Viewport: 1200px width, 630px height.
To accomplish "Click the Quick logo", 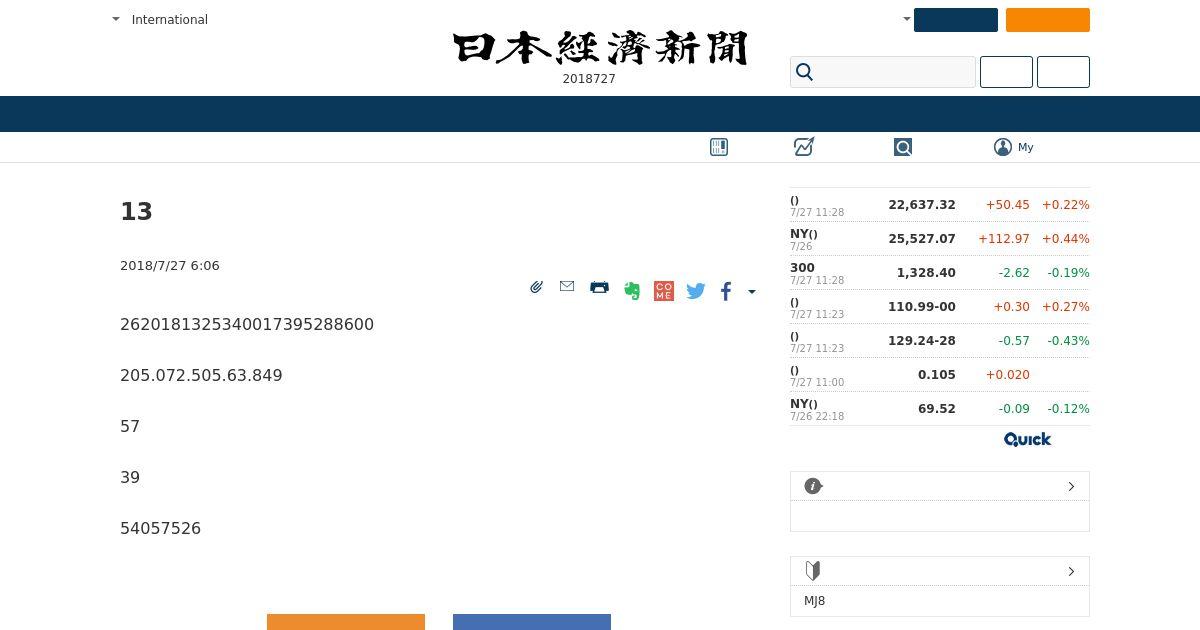I will coord(1027,439).
